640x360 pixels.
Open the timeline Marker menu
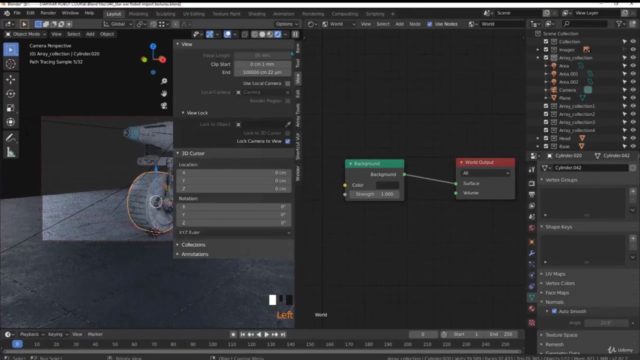point(95,334)
